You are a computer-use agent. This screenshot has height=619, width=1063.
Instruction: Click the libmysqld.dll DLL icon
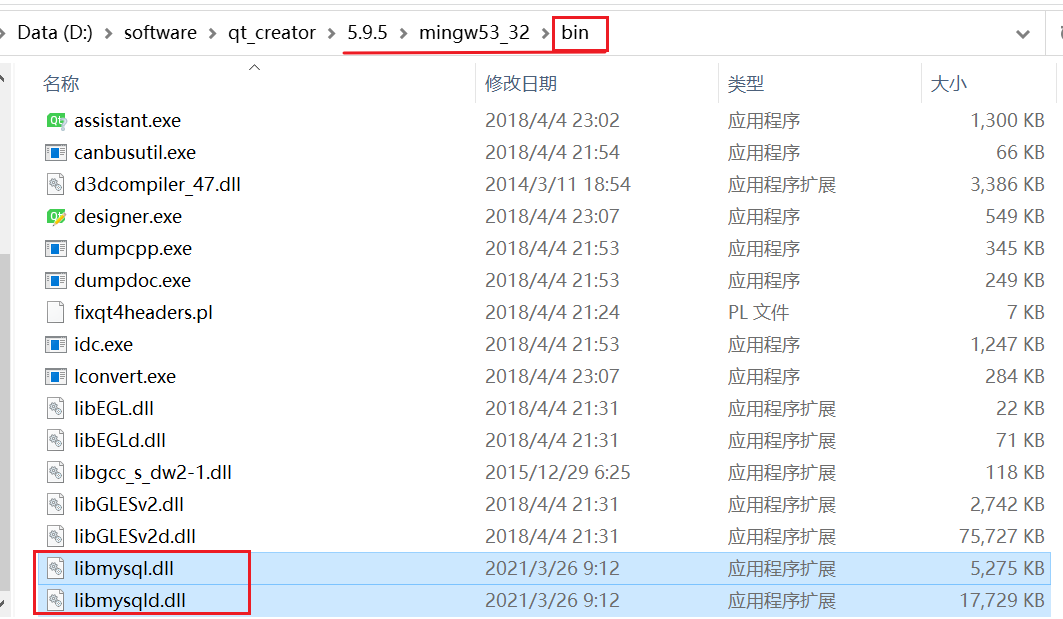tap(57, 599)
